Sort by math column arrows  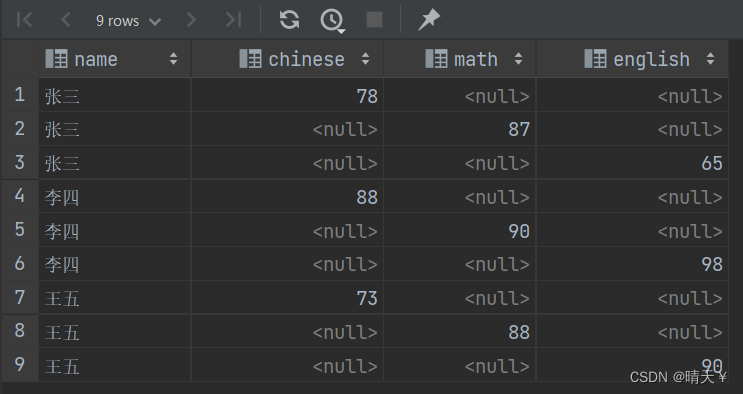click(518, 59)
